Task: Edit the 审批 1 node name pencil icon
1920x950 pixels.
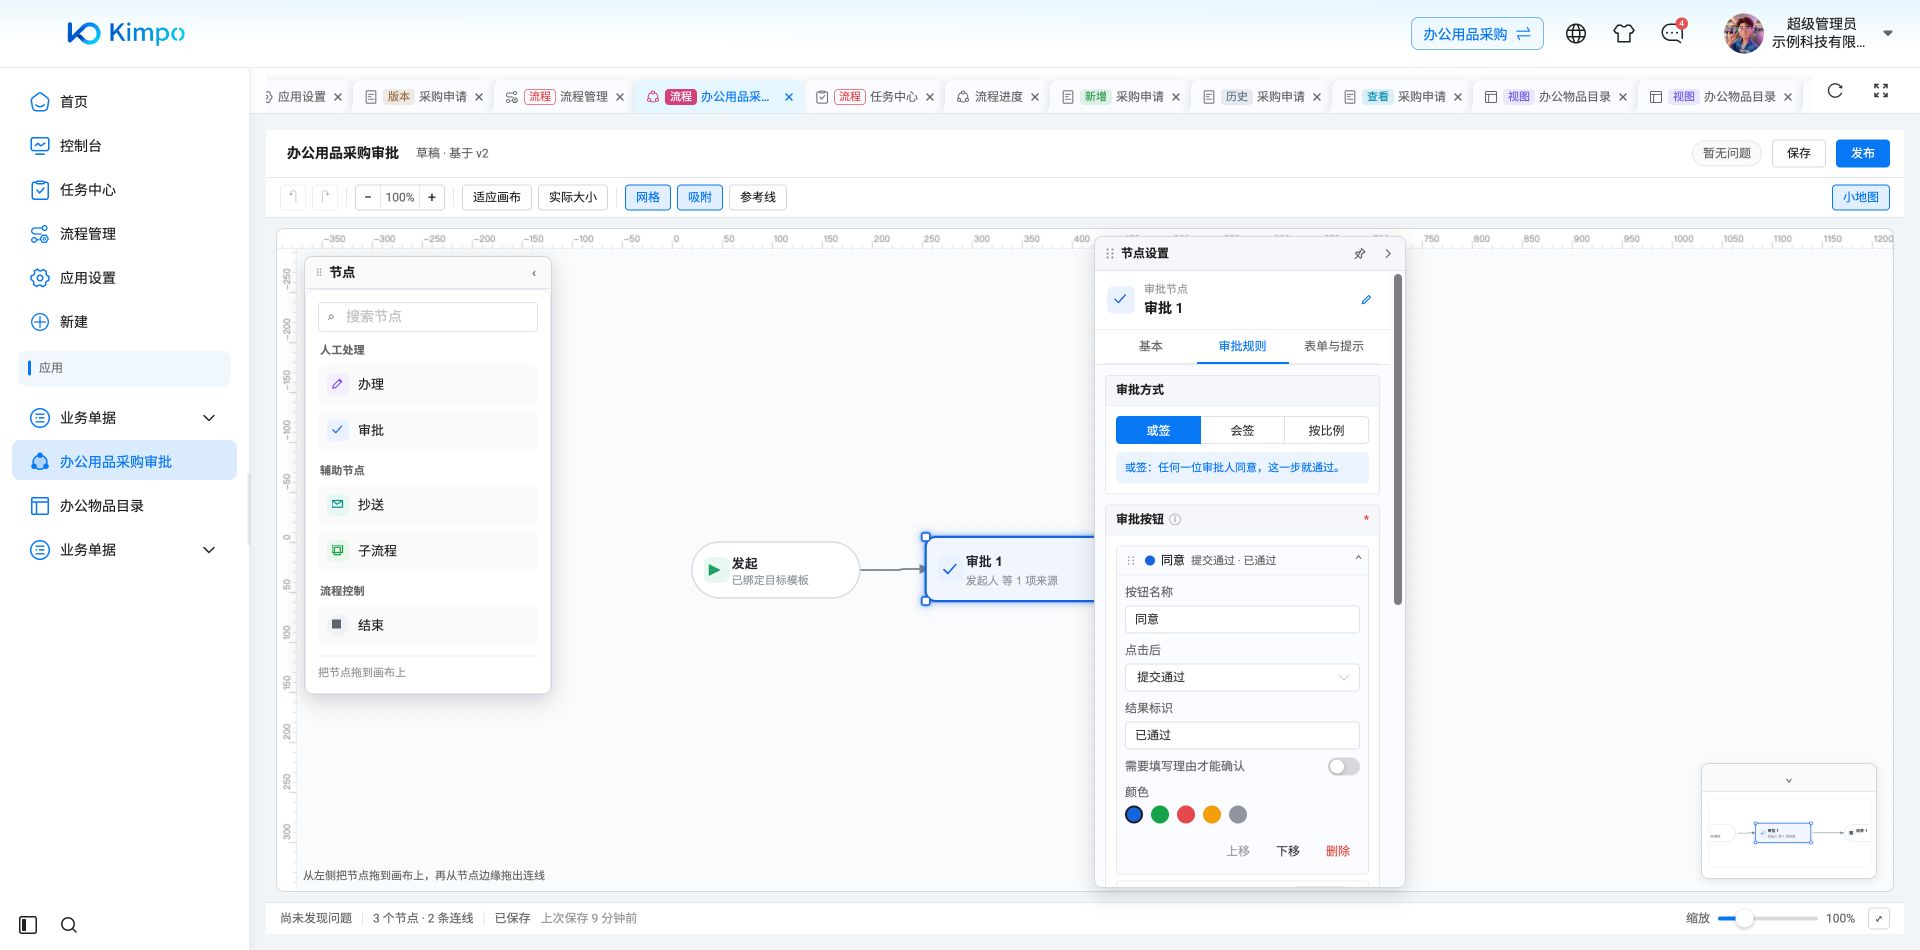Action: click(1366, 299)
